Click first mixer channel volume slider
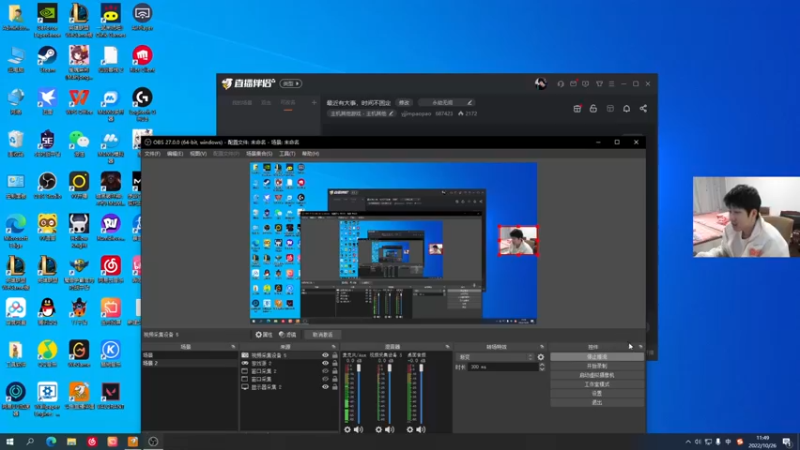Viewport: 800px width, 450px height. coord(359,392)
